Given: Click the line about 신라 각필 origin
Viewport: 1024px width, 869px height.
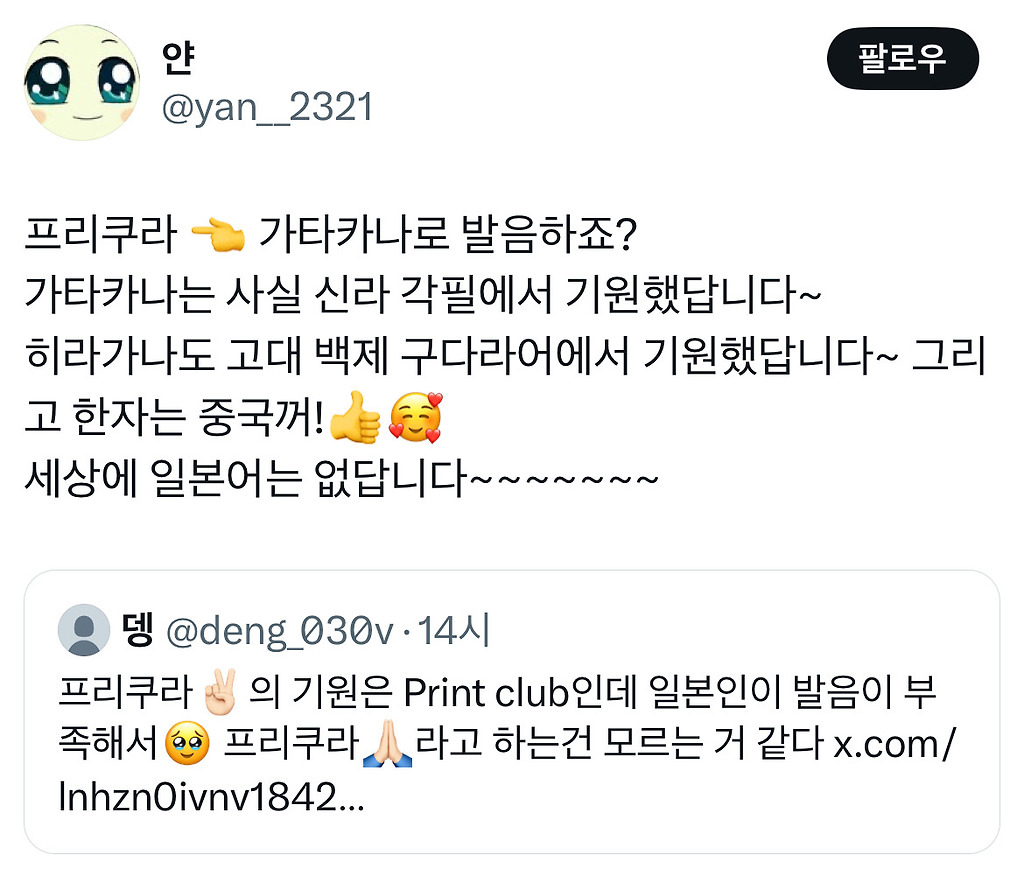Looking at the screenshot, I should point(422,294).
